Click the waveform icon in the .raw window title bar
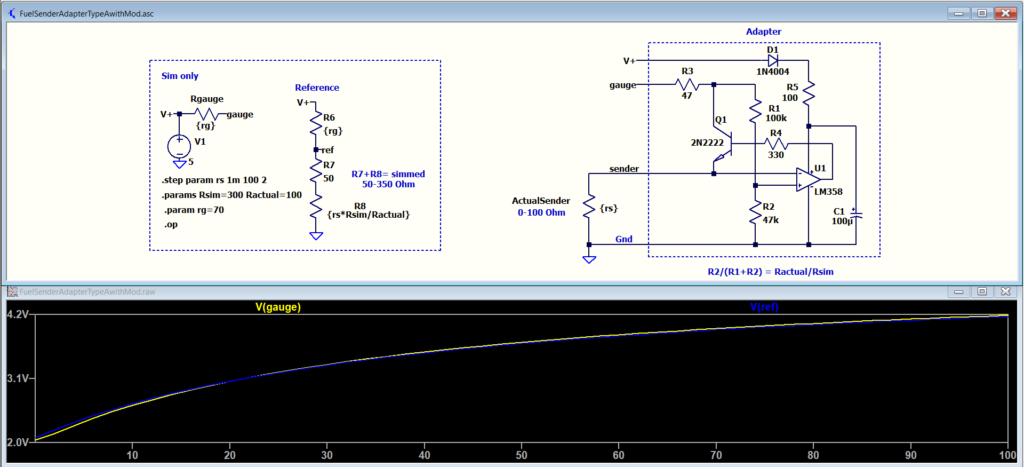Image resolution: width=1024 pixels, height=467 pixels. pos(12,291)
